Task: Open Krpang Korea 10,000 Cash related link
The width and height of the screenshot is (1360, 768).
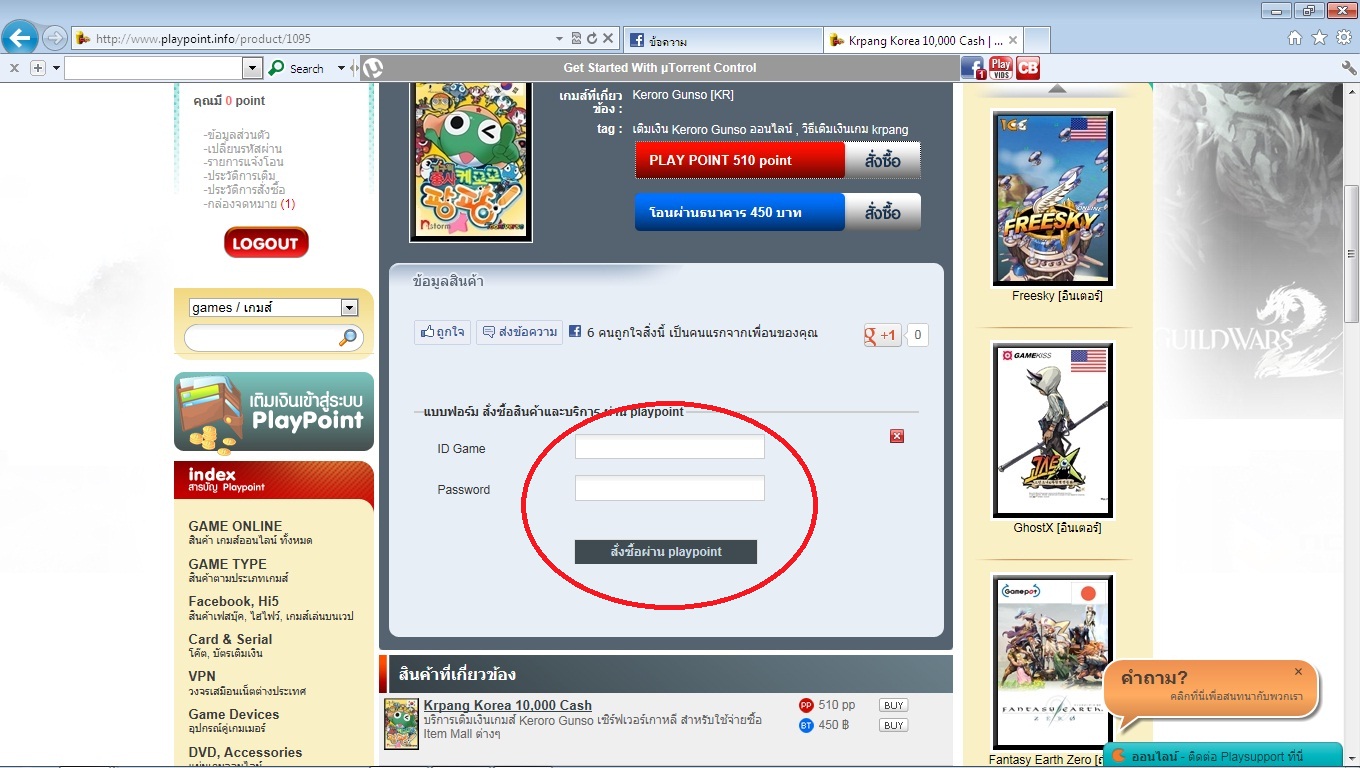Action: (508, 705)
